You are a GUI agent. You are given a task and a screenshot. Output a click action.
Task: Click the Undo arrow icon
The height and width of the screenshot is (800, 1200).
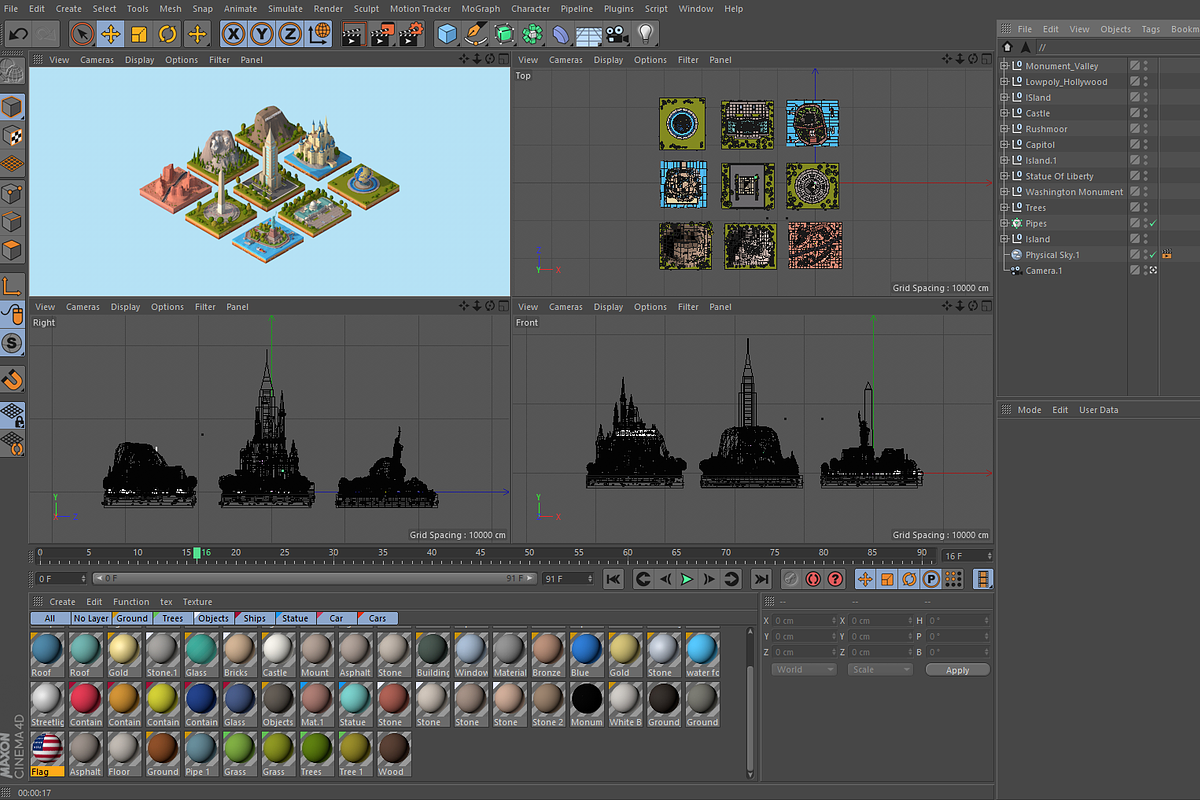point(17,34)
